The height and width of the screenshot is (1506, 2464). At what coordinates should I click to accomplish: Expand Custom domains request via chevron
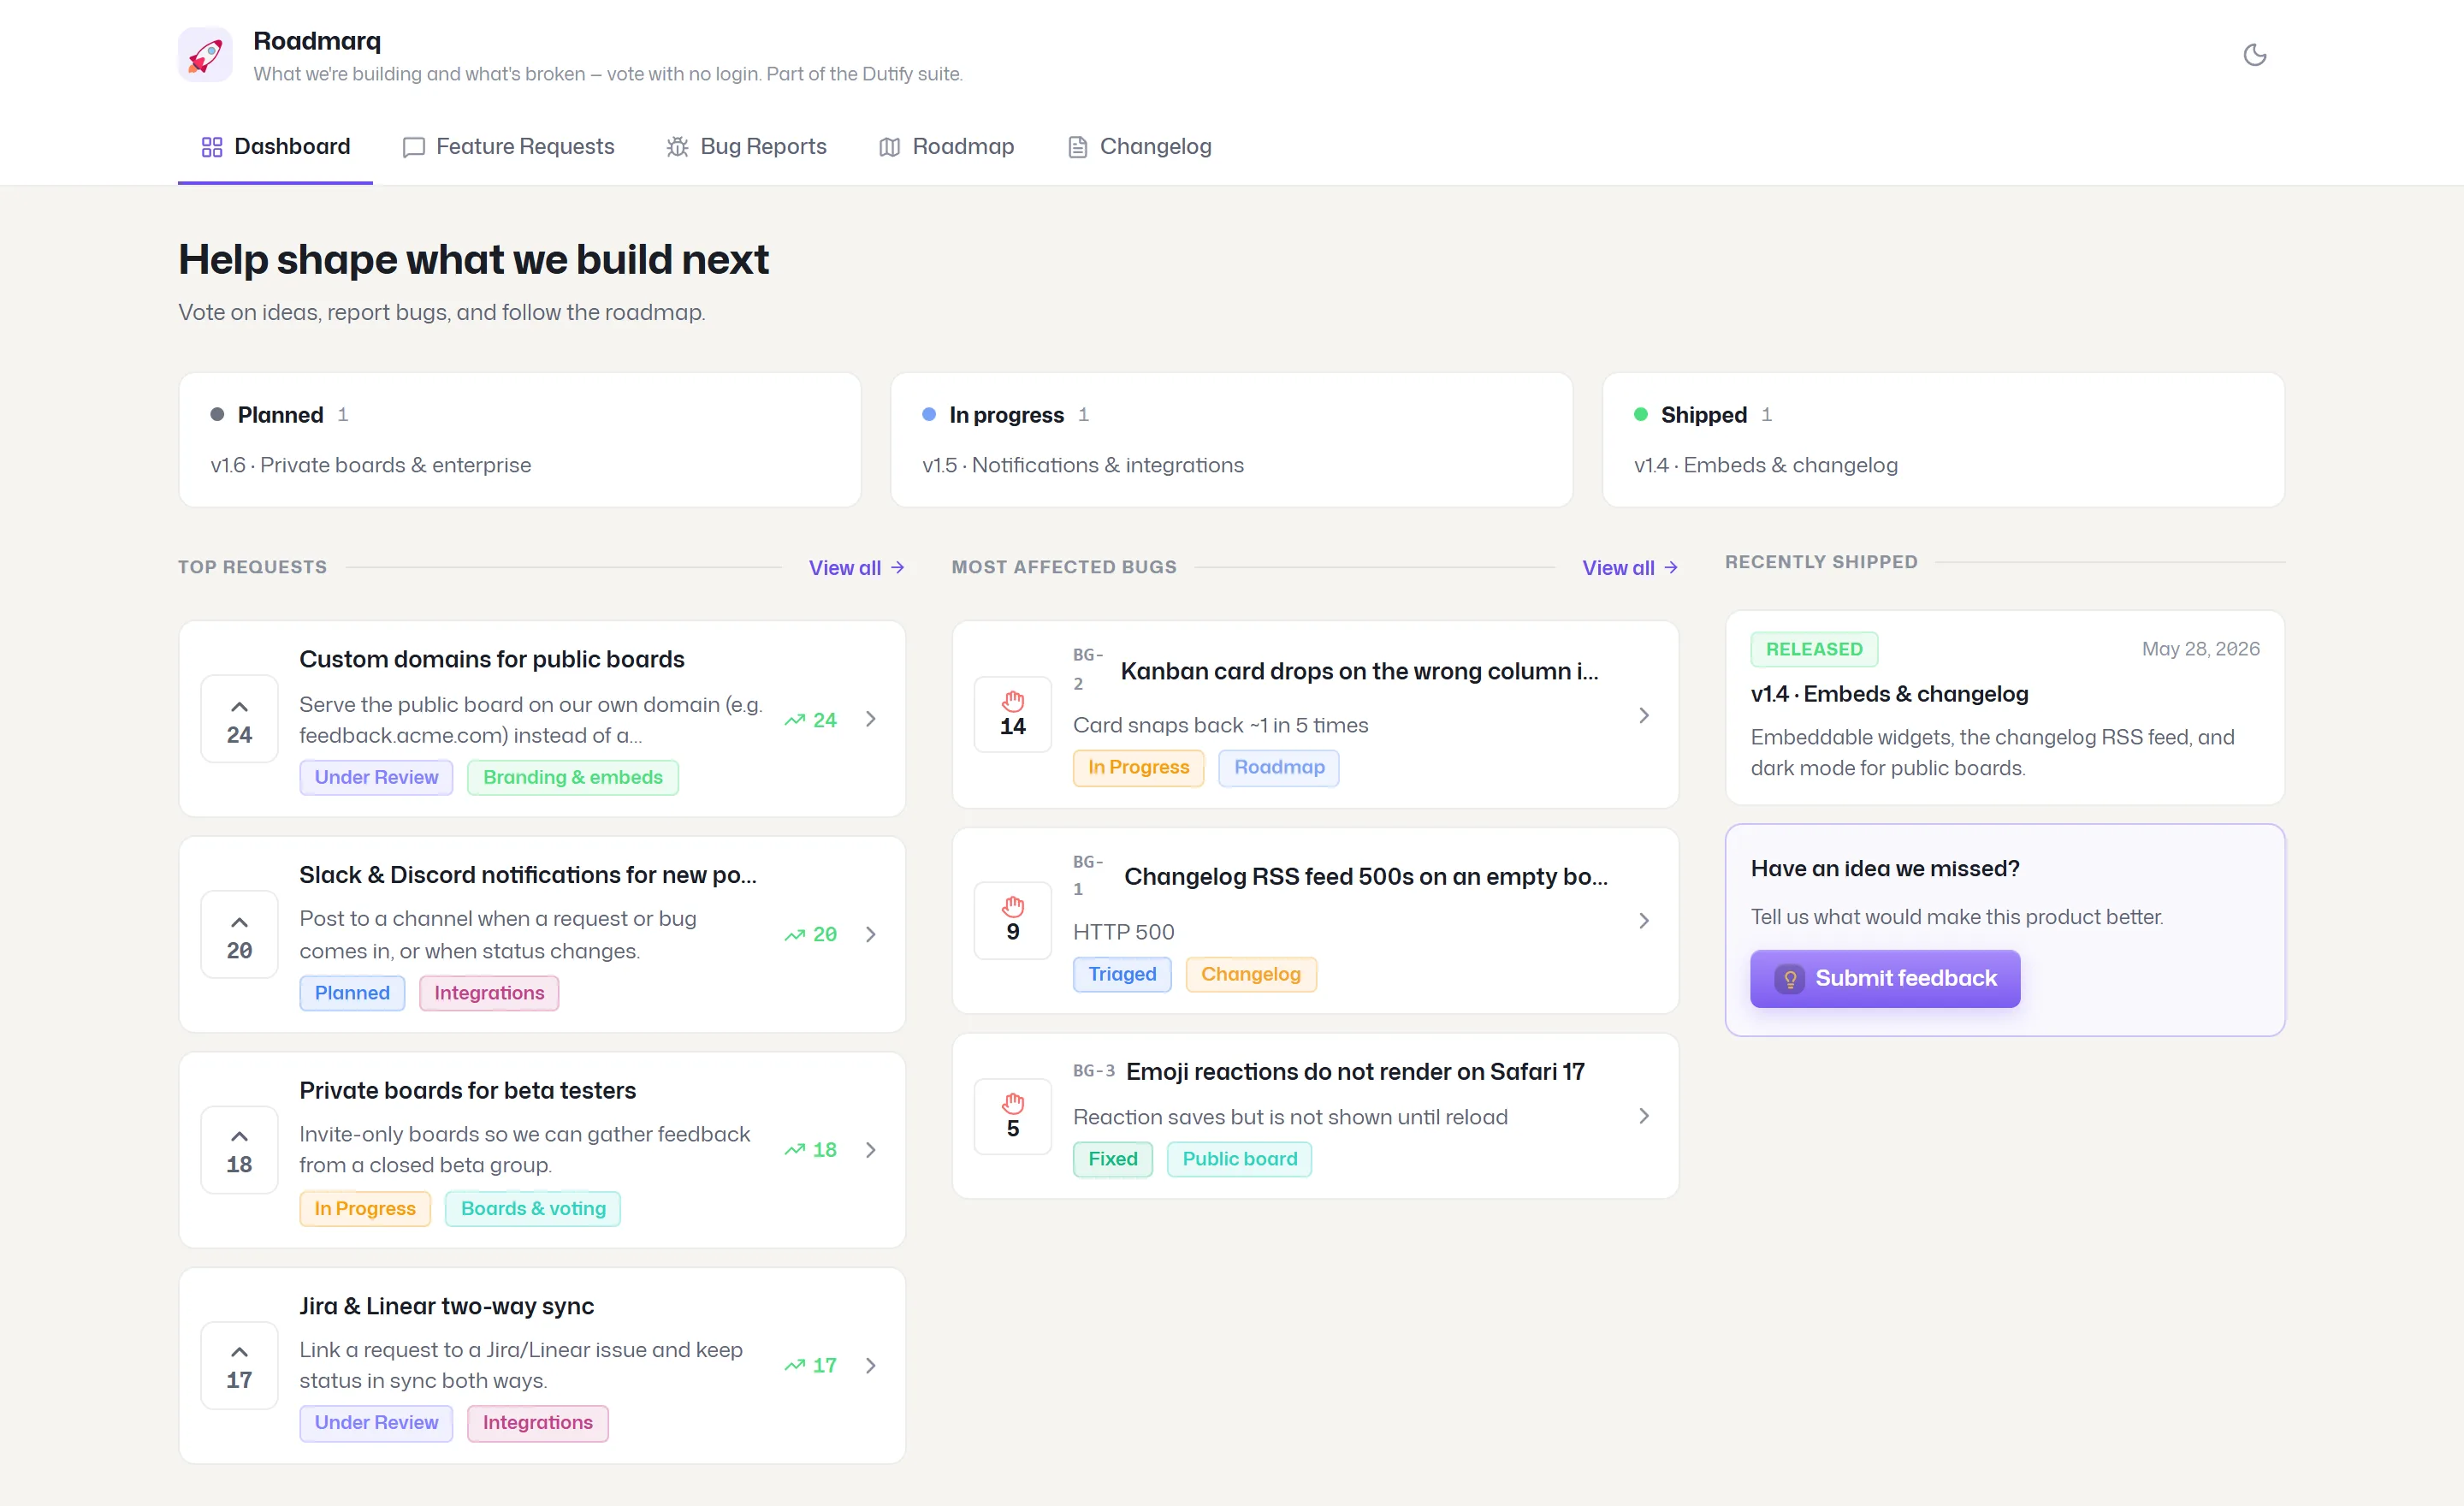click(x=871, y=720)
